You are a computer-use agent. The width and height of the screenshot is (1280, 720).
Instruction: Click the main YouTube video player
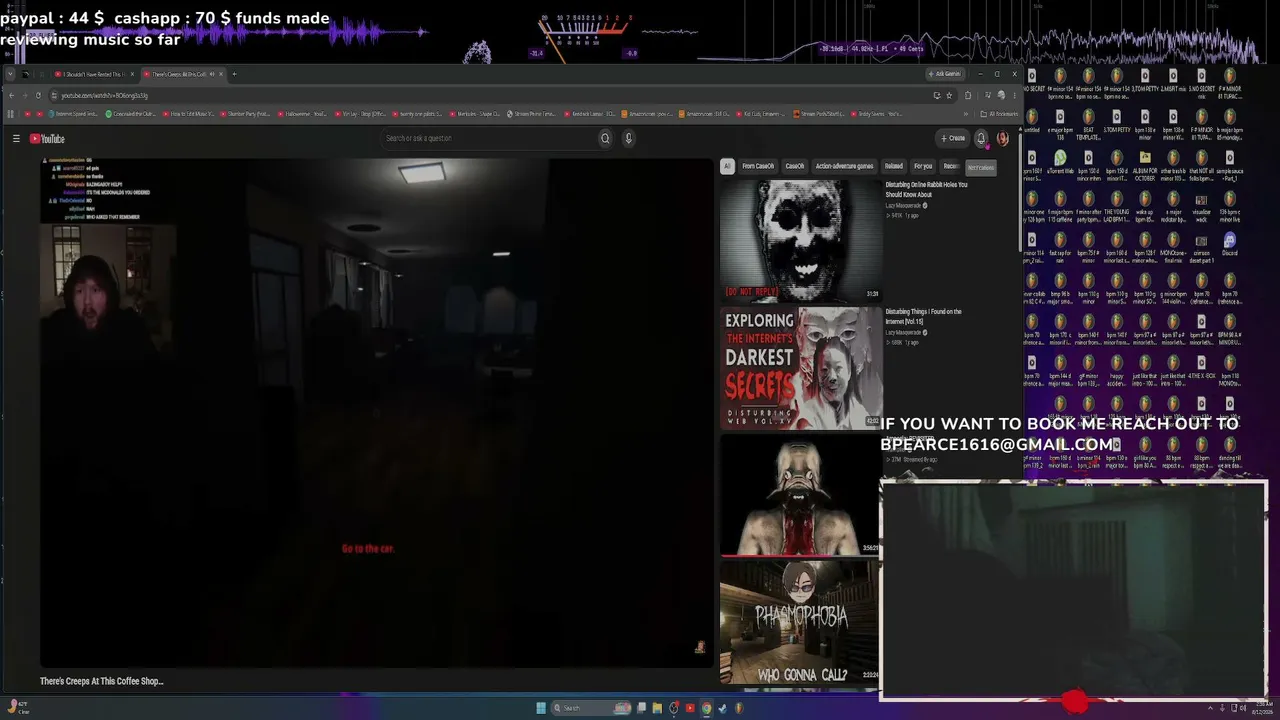point(375,411)
